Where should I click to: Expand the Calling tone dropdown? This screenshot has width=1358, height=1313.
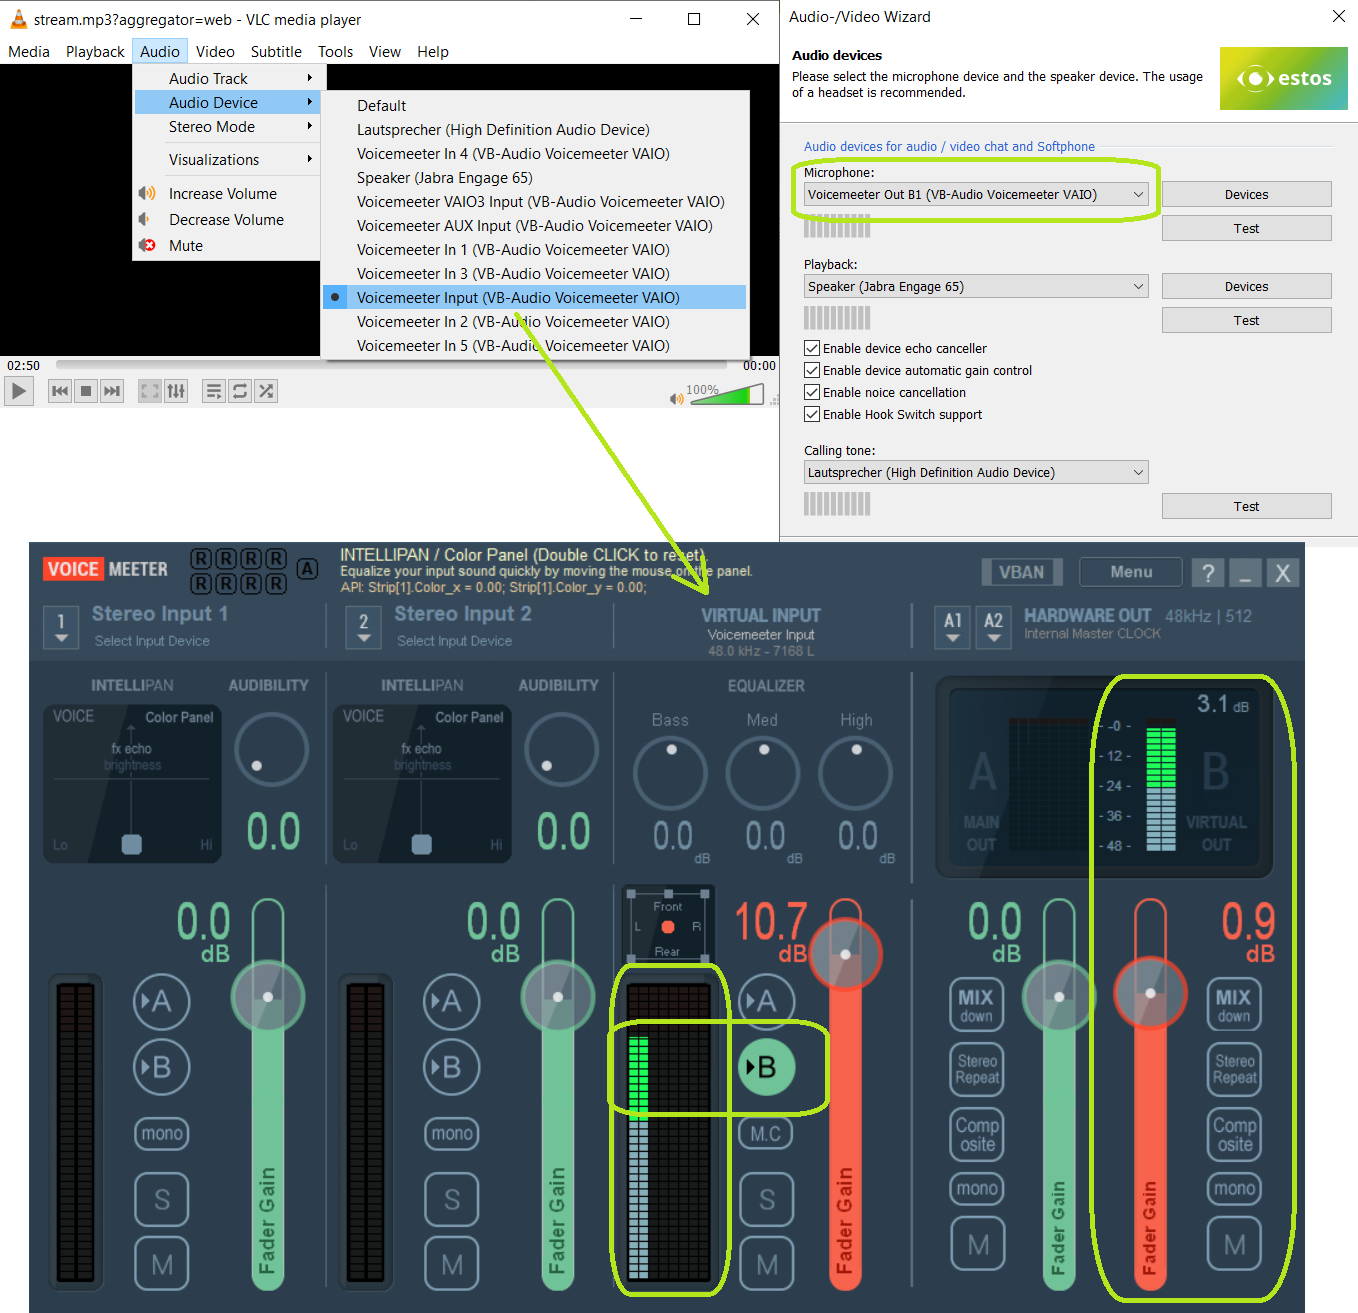coord(975,473)
